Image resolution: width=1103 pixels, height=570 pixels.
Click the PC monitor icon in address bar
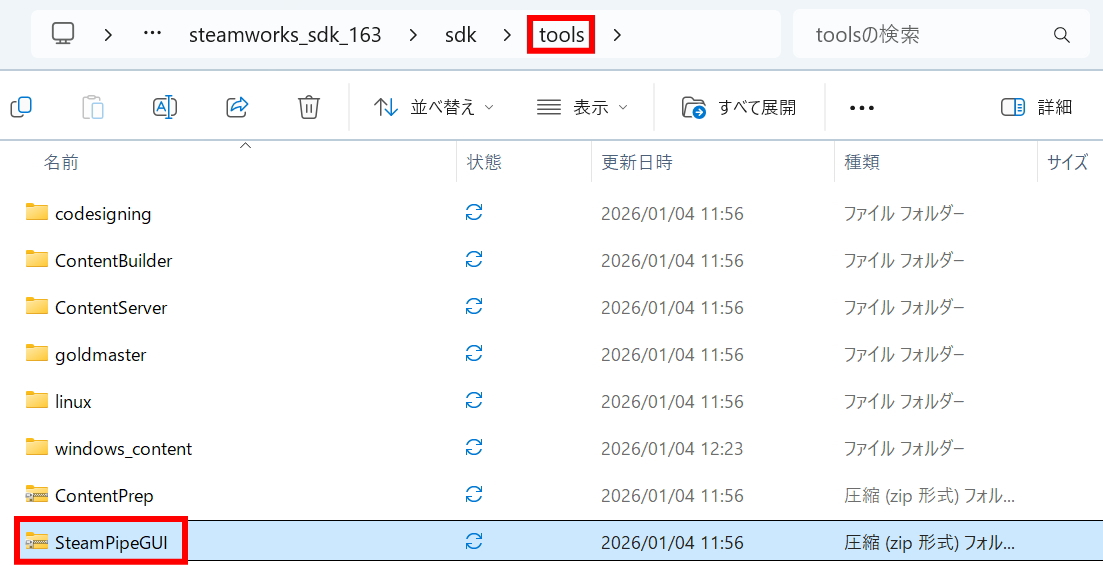pos(63,34)
